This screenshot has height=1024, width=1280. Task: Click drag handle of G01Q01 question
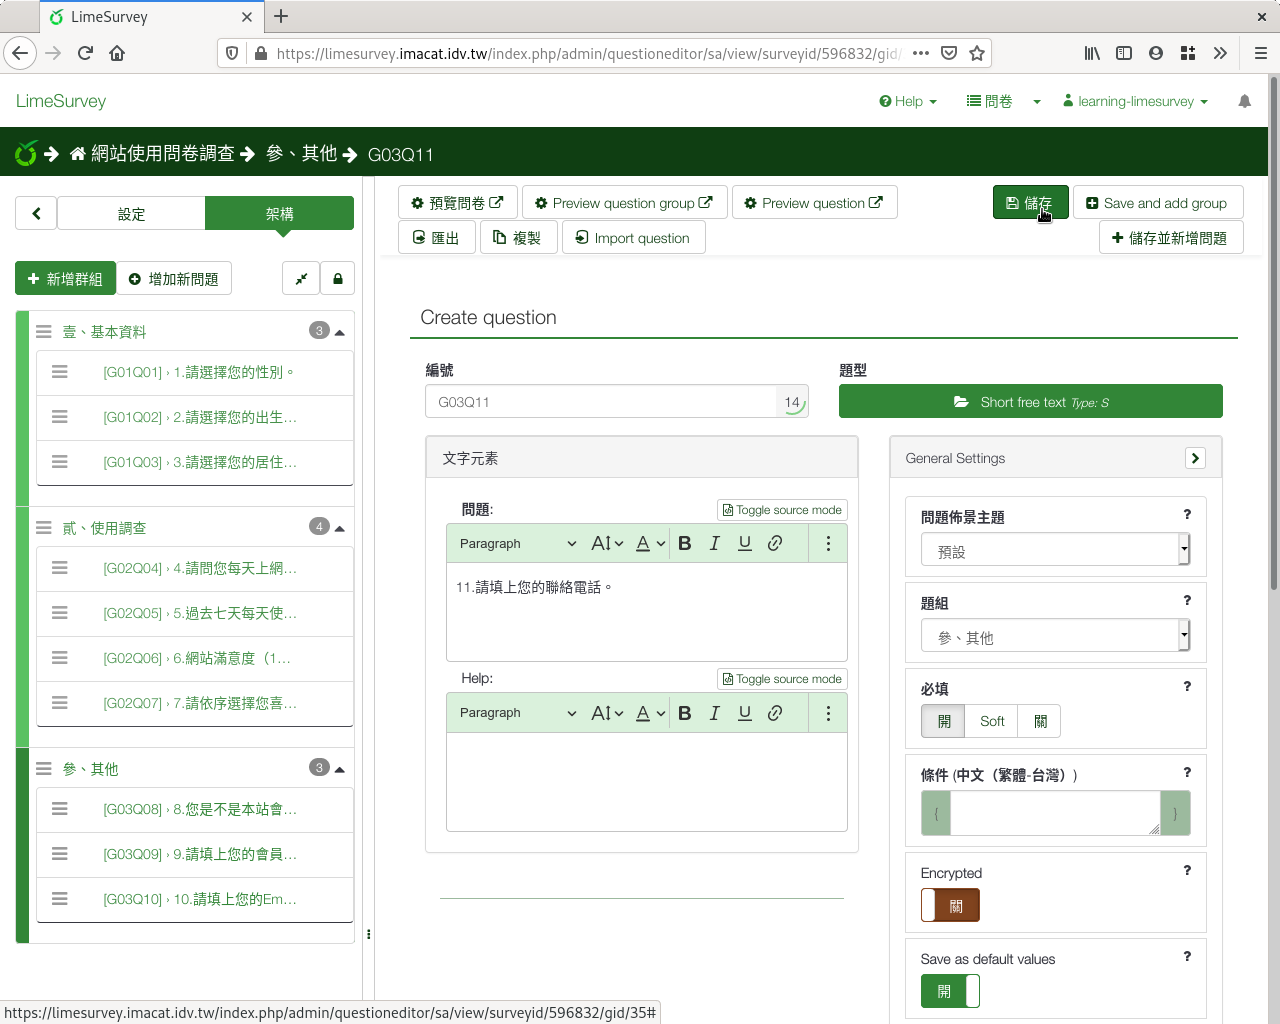tap(60, 372)
